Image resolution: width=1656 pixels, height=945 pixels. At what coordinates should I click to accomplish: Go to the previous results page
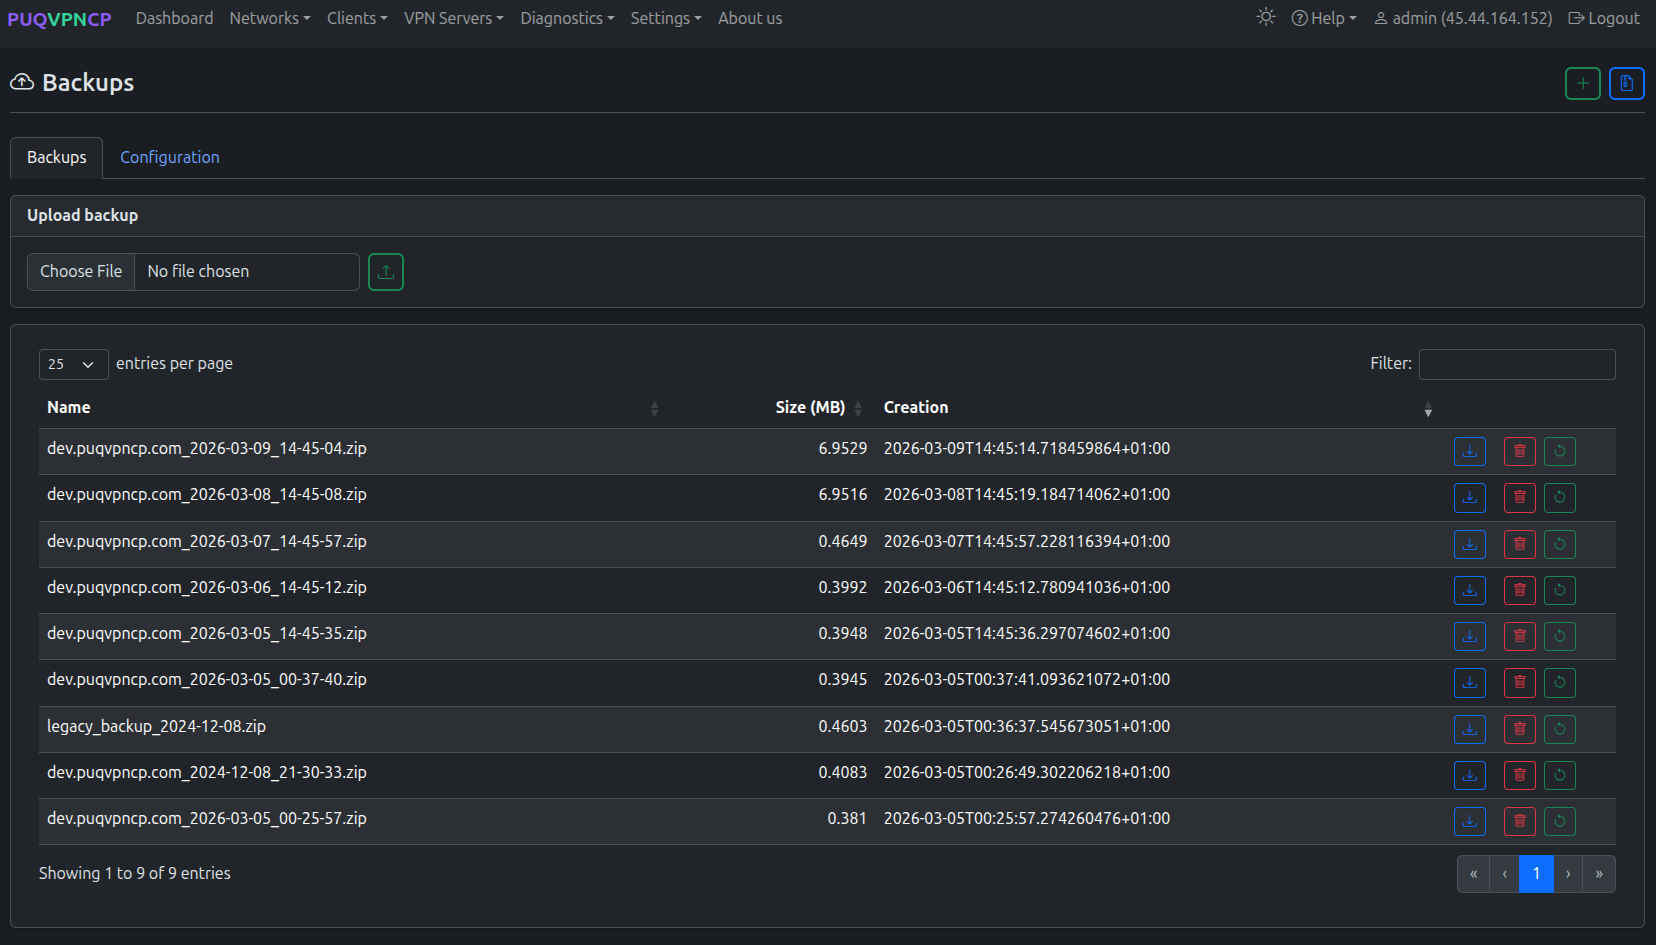click(1504, 874)
